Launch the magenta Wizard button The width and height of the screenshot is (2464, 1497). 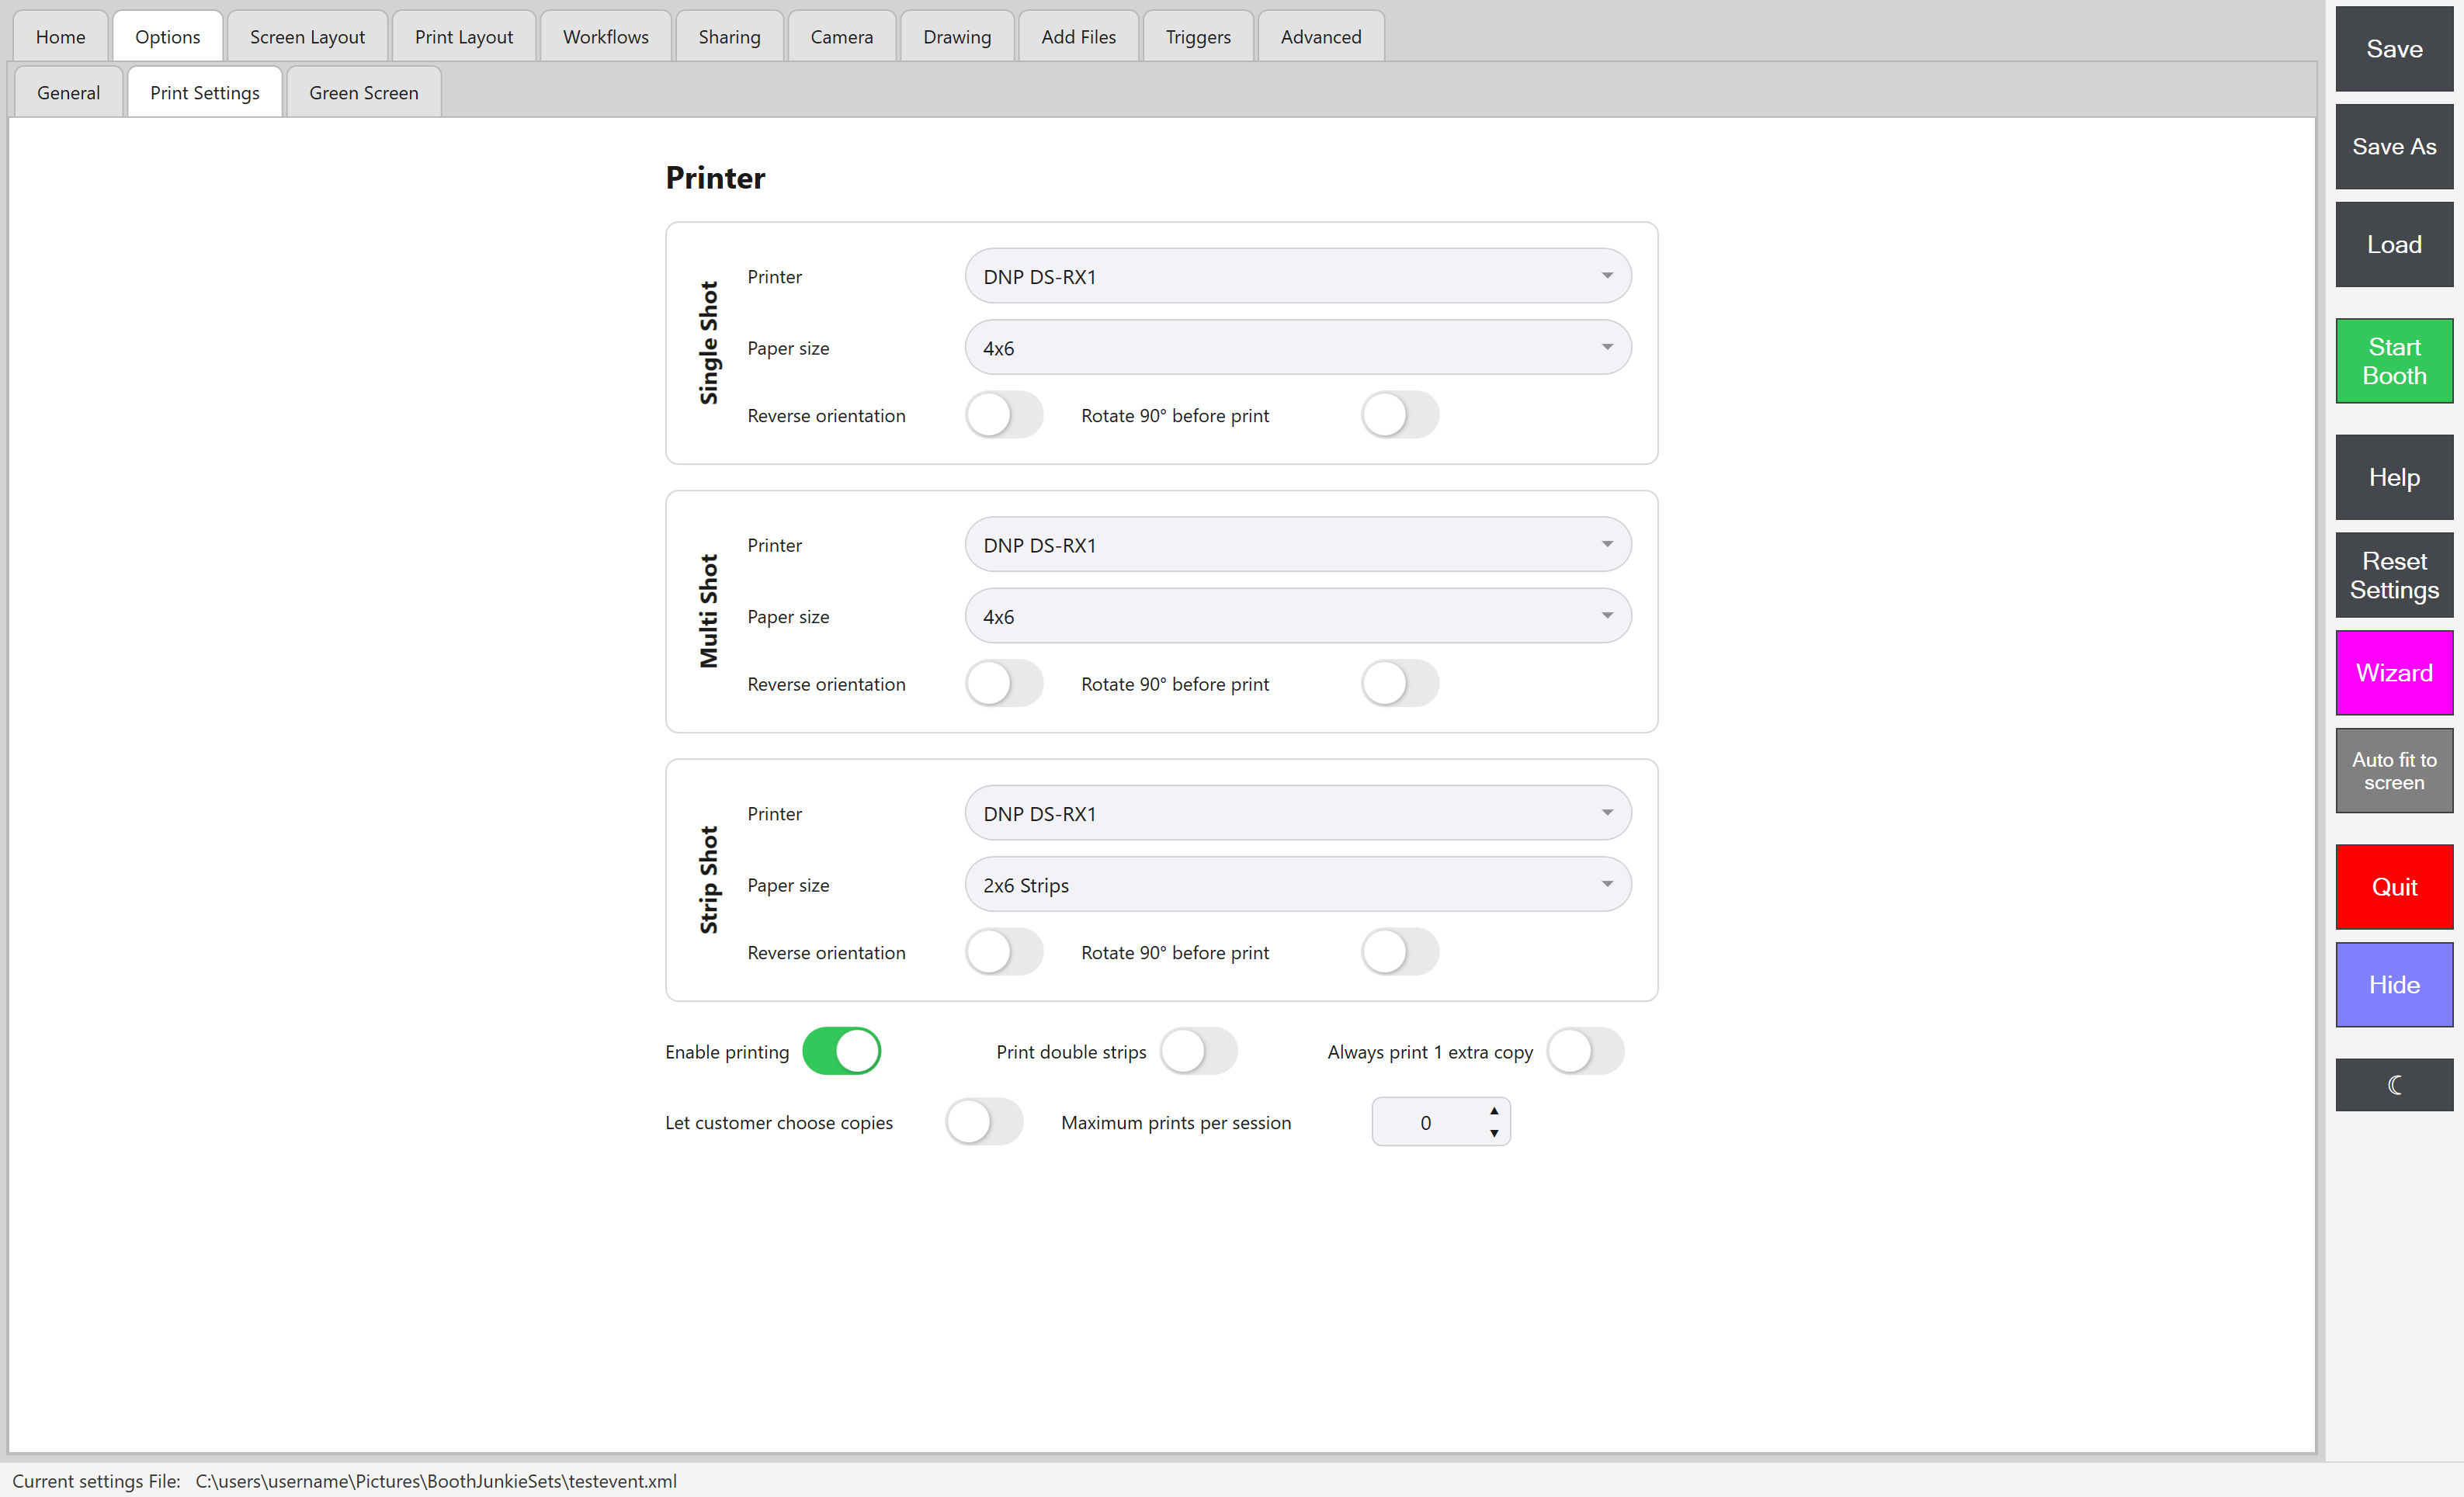coord(2394,672)
